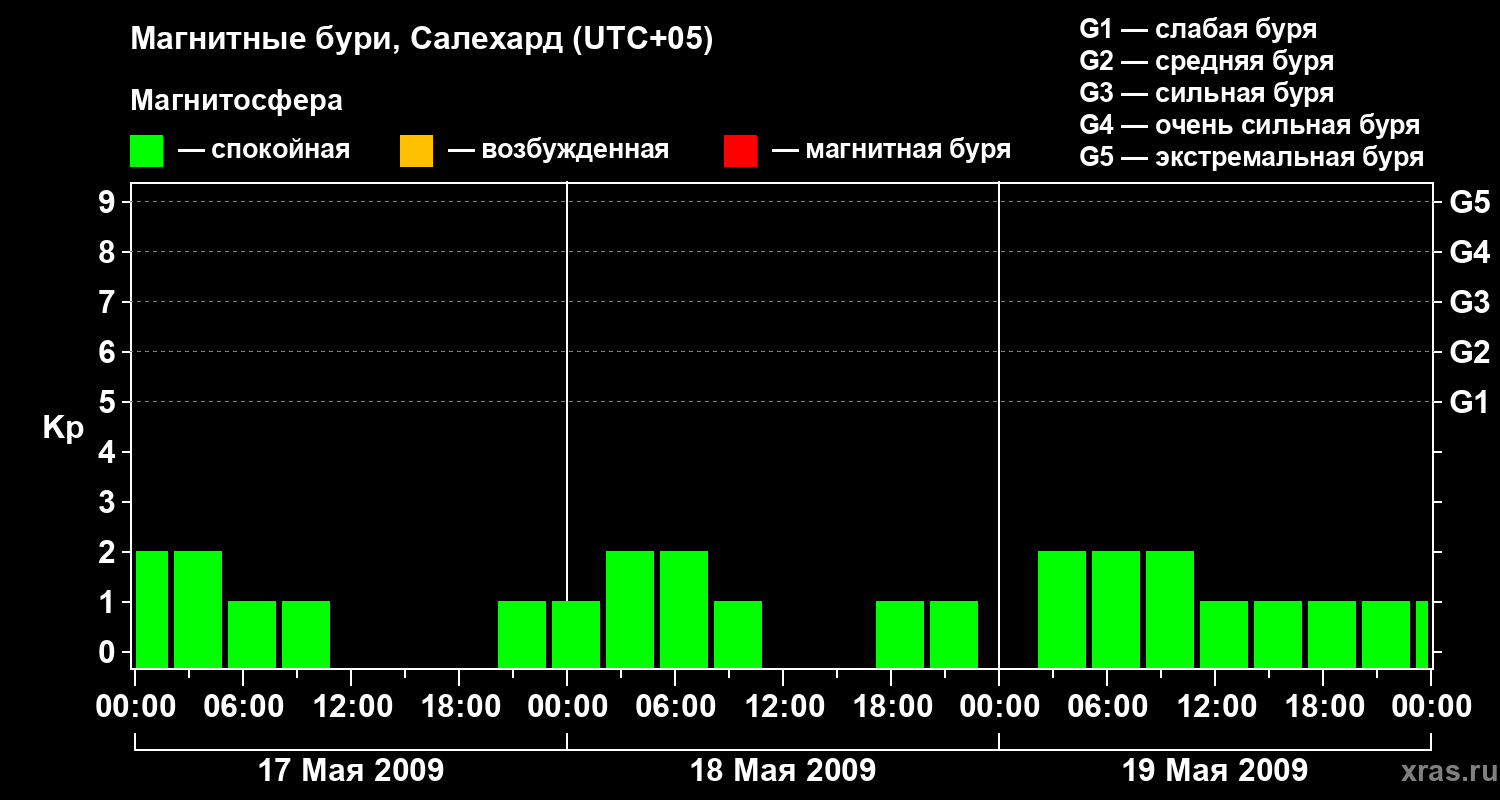Image resolution: width=1500 pixels, height=800 pixels.
Task: Click the first green bar on 17 May
Action: 152,608
